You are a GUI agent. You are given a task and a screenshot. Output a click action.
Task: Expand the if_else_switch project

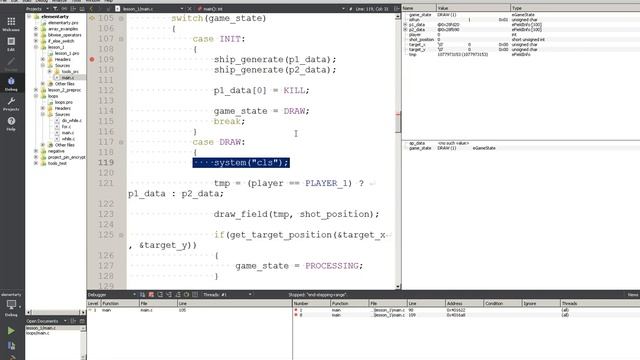(x=36, y=41)
